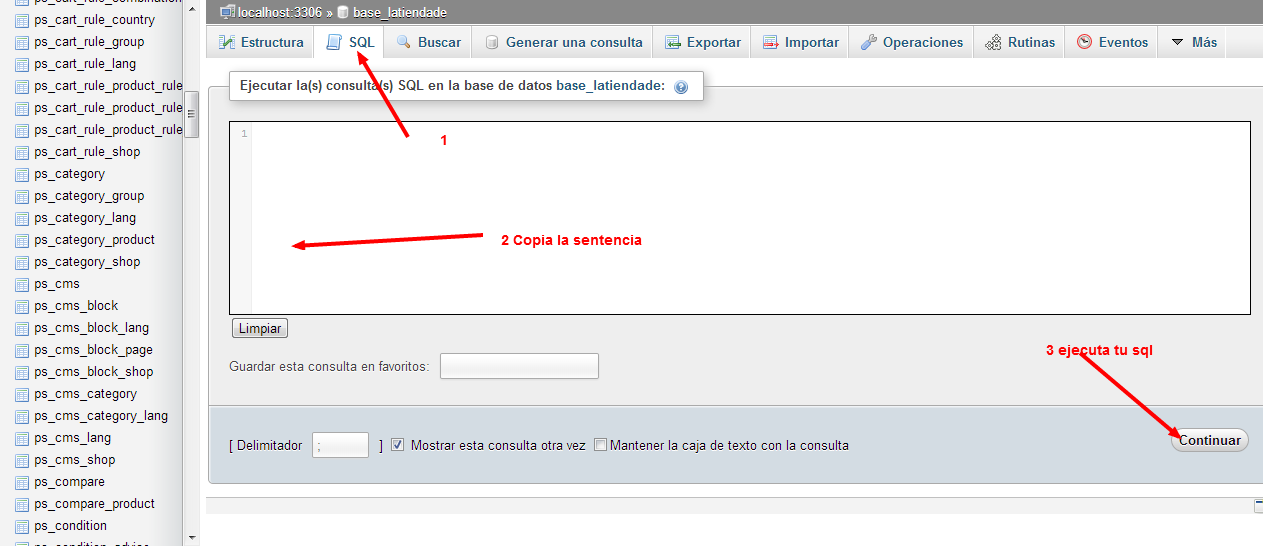Click the Exportar tab icon

click(673, 43)
